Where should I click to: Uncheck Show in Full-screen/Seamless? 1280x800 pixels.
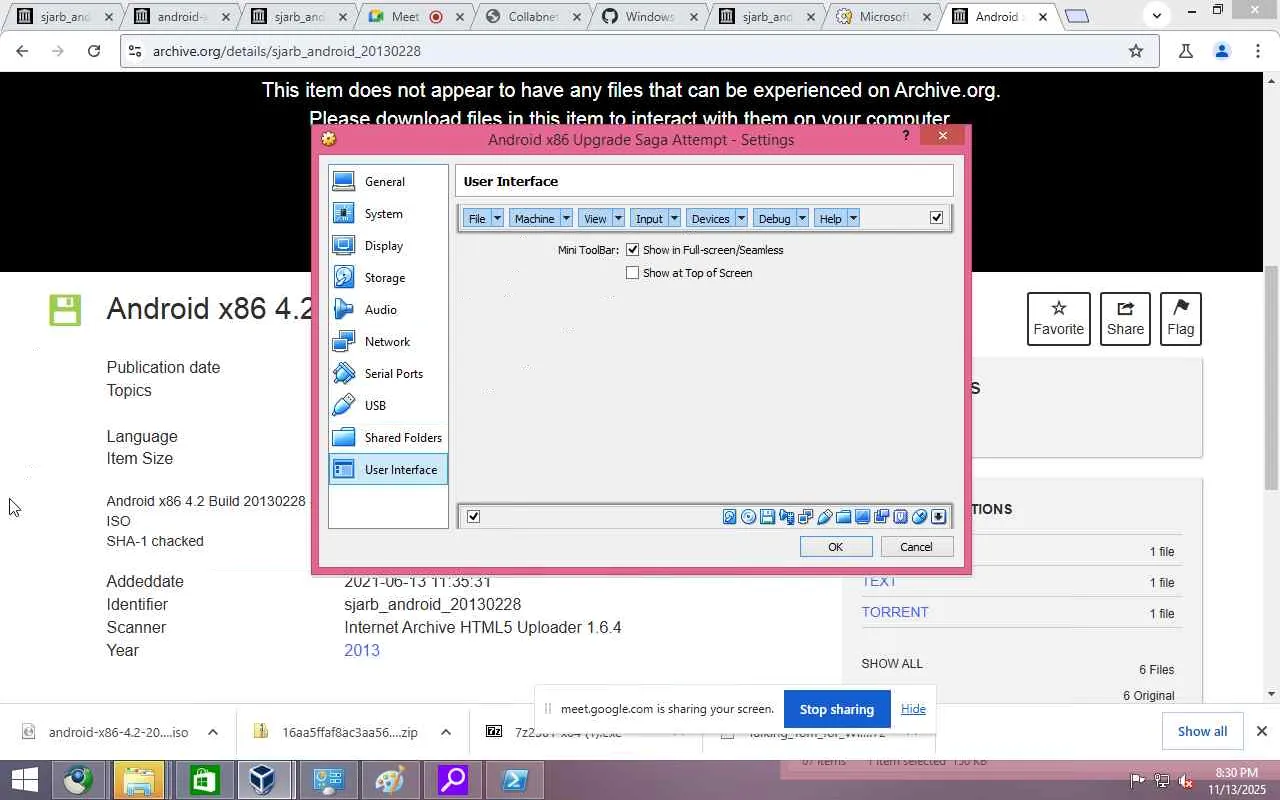632,250
